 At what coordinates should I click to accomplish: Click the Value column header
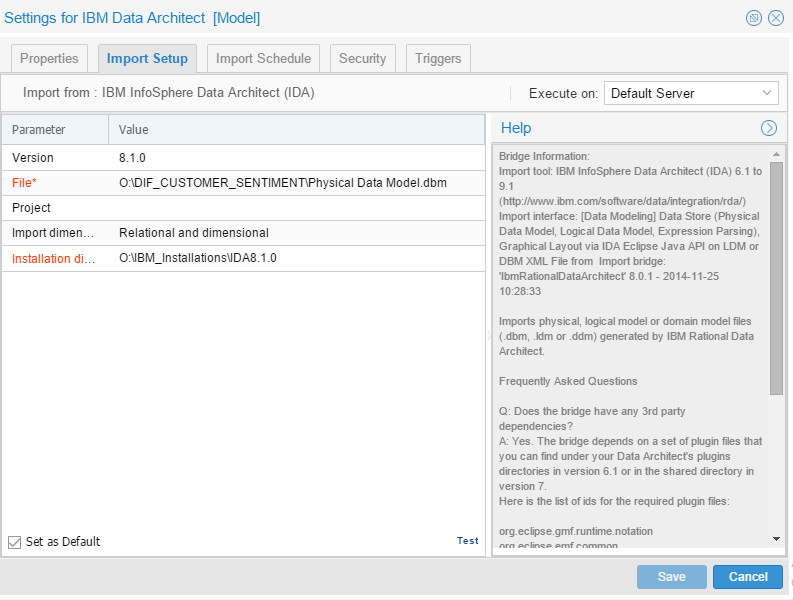click(297, 130)
